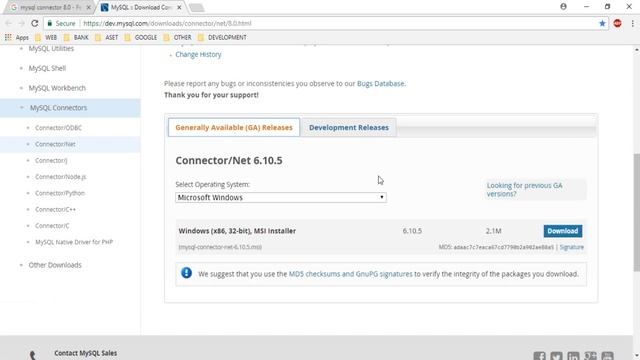Close the MySQL Download tab
The height and width of the screenshot is (360, 640).
tap(179, 7)
